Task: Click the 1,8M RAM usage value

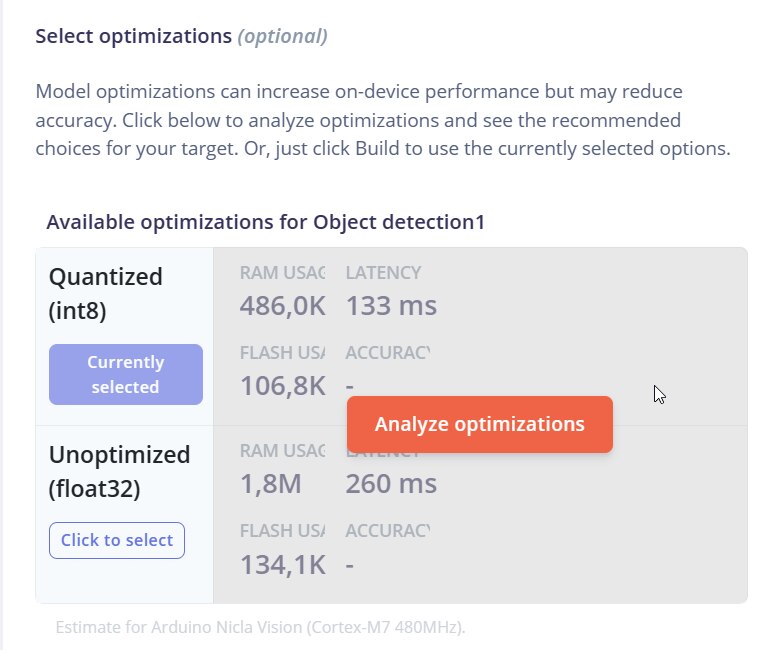Action: [270, 484]
